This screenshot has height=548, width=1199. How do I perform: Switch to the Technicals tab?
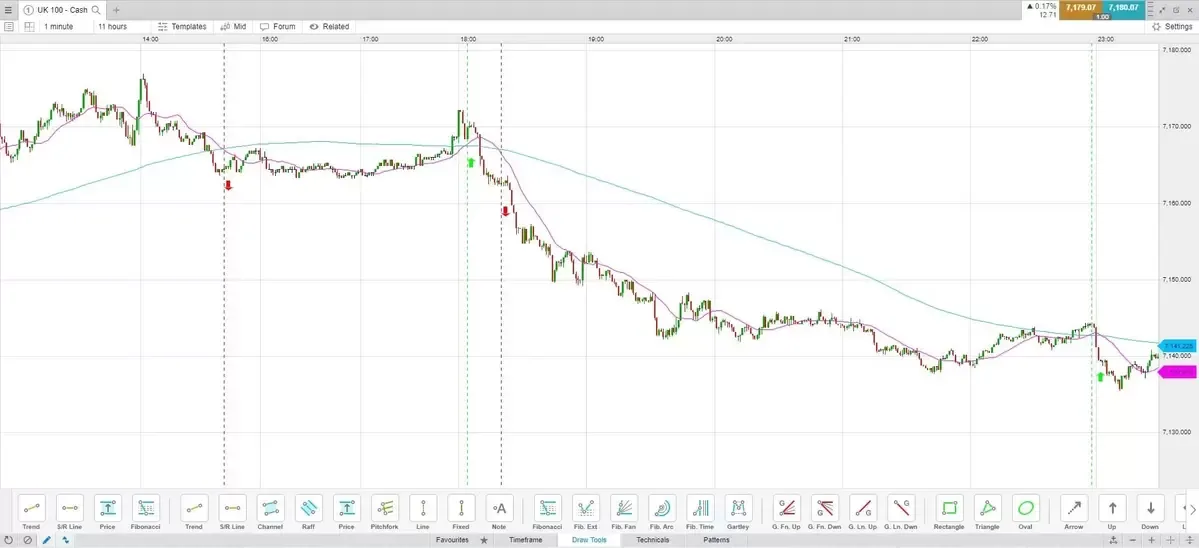(x=652, y=540)
